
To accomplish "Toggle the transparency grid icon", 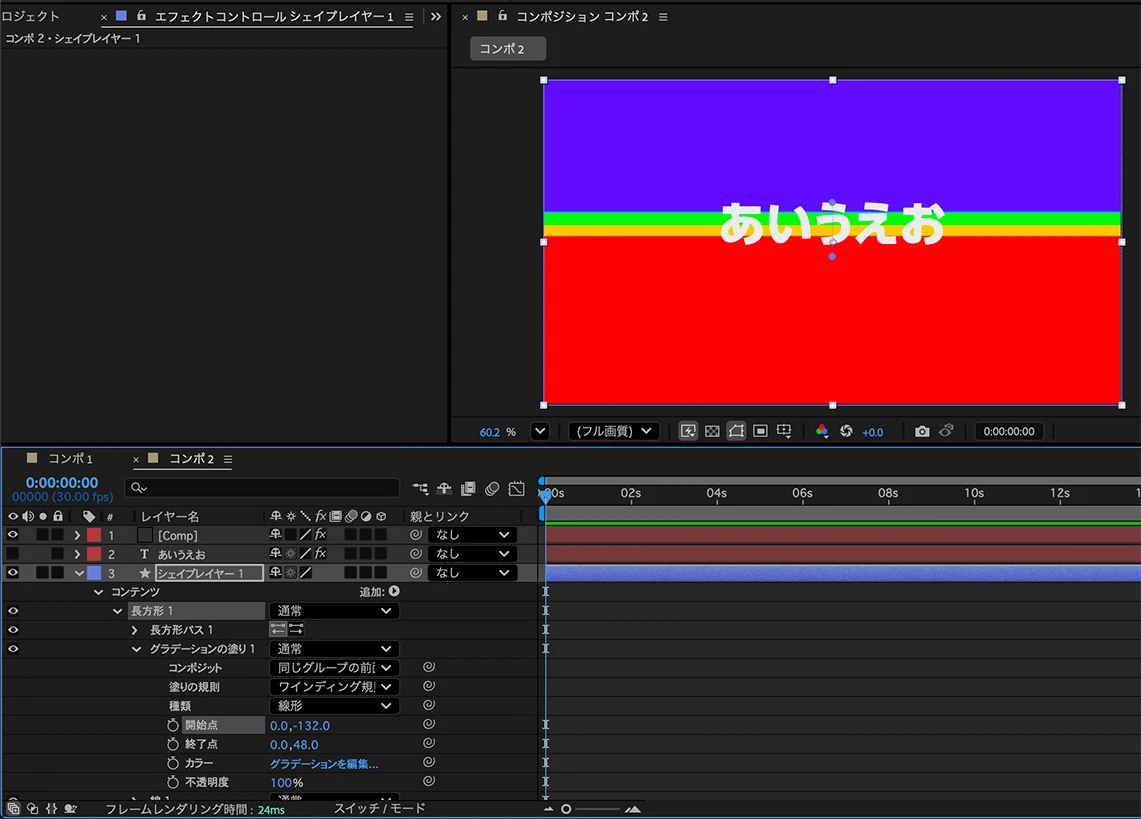I will tap(712, 431).
